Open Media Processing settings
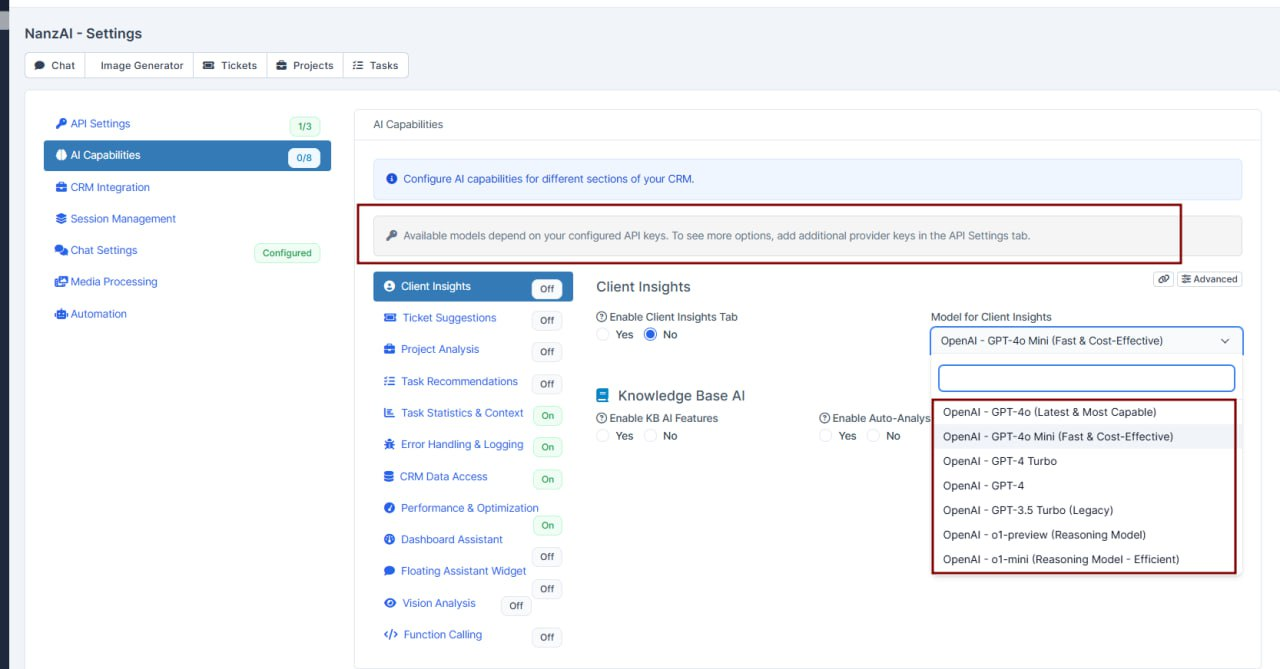This screenshot has height=669, width=1280. click(113, 282)
